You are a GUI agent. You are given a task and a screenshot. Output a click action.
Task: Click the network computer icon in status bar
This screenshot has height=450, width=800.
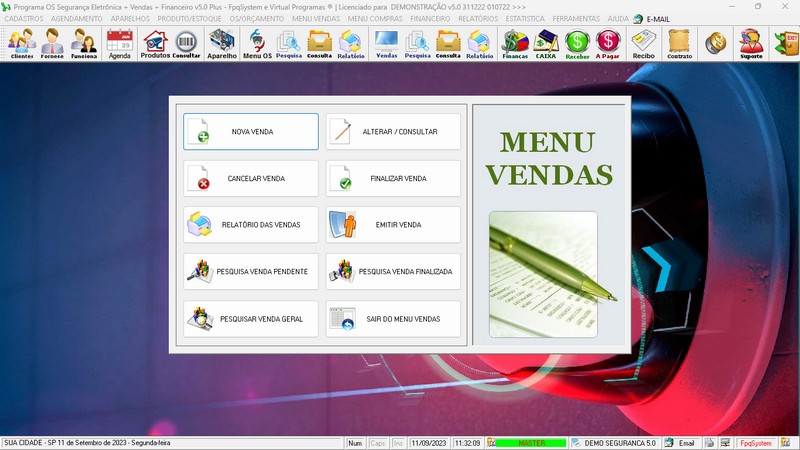point(725,443)
